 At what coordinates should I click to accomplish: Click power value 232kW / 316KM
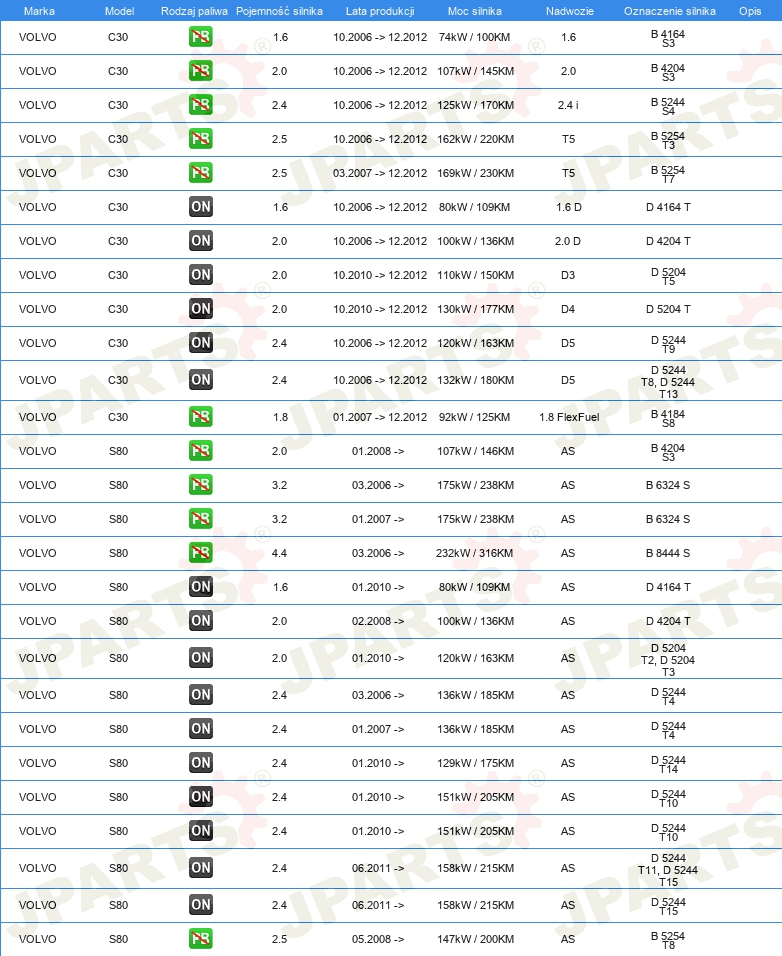point(475,553)
